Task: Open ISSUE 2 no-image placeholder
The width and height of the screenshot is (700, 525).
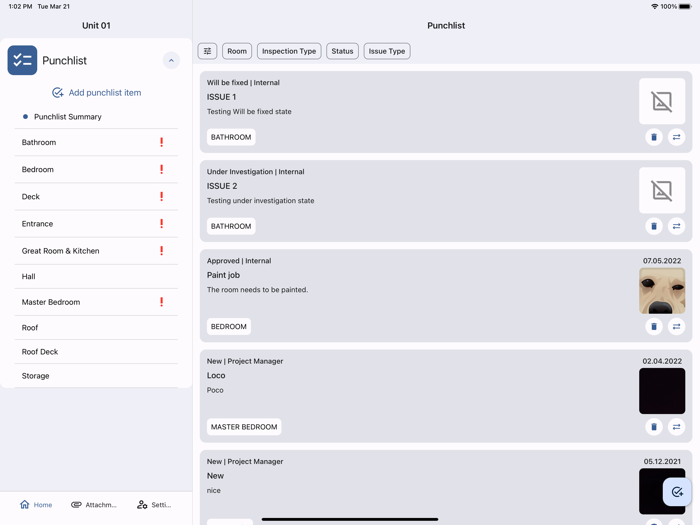Action: click(662, 191)
